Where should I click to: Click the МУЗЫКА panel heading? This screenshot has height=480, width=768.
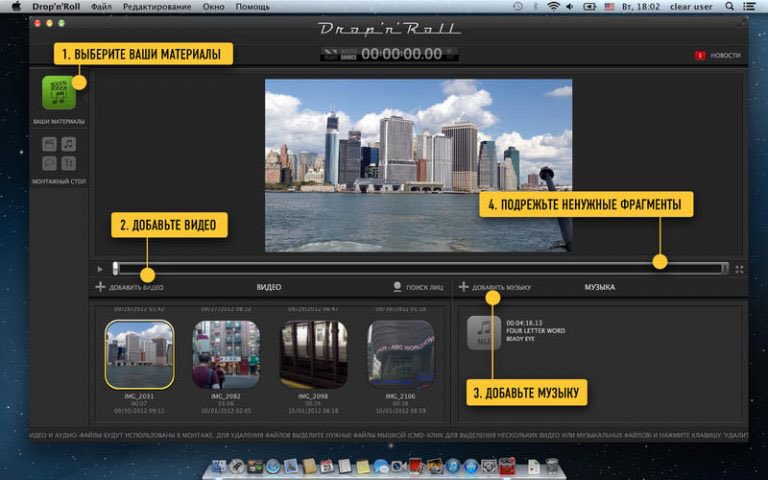pyautogui.click(x=600, y=287)
